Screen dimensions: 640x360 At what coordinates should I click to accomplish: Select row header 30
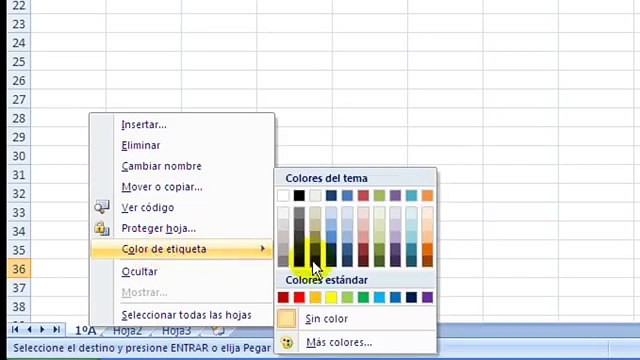19,156
